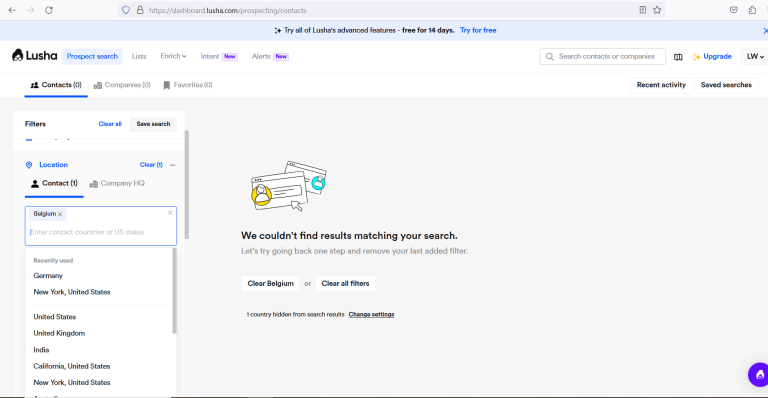Click the location dropdown list scrollbar
This screenshot has width=768, height=398.
(174, 291)
